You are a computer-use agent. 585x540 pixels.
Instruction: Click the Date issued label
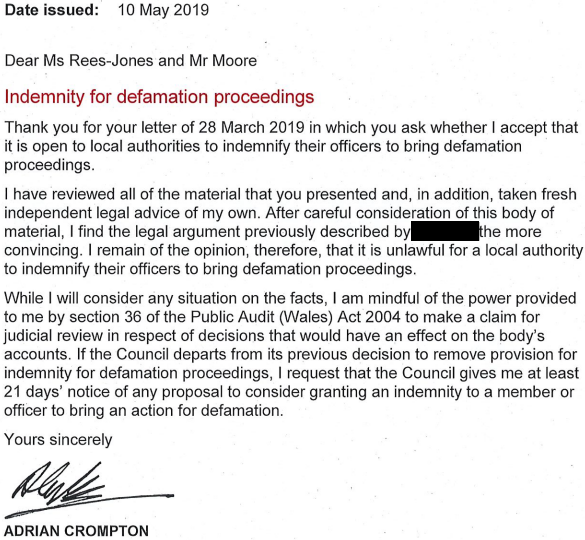coord(51,10)
